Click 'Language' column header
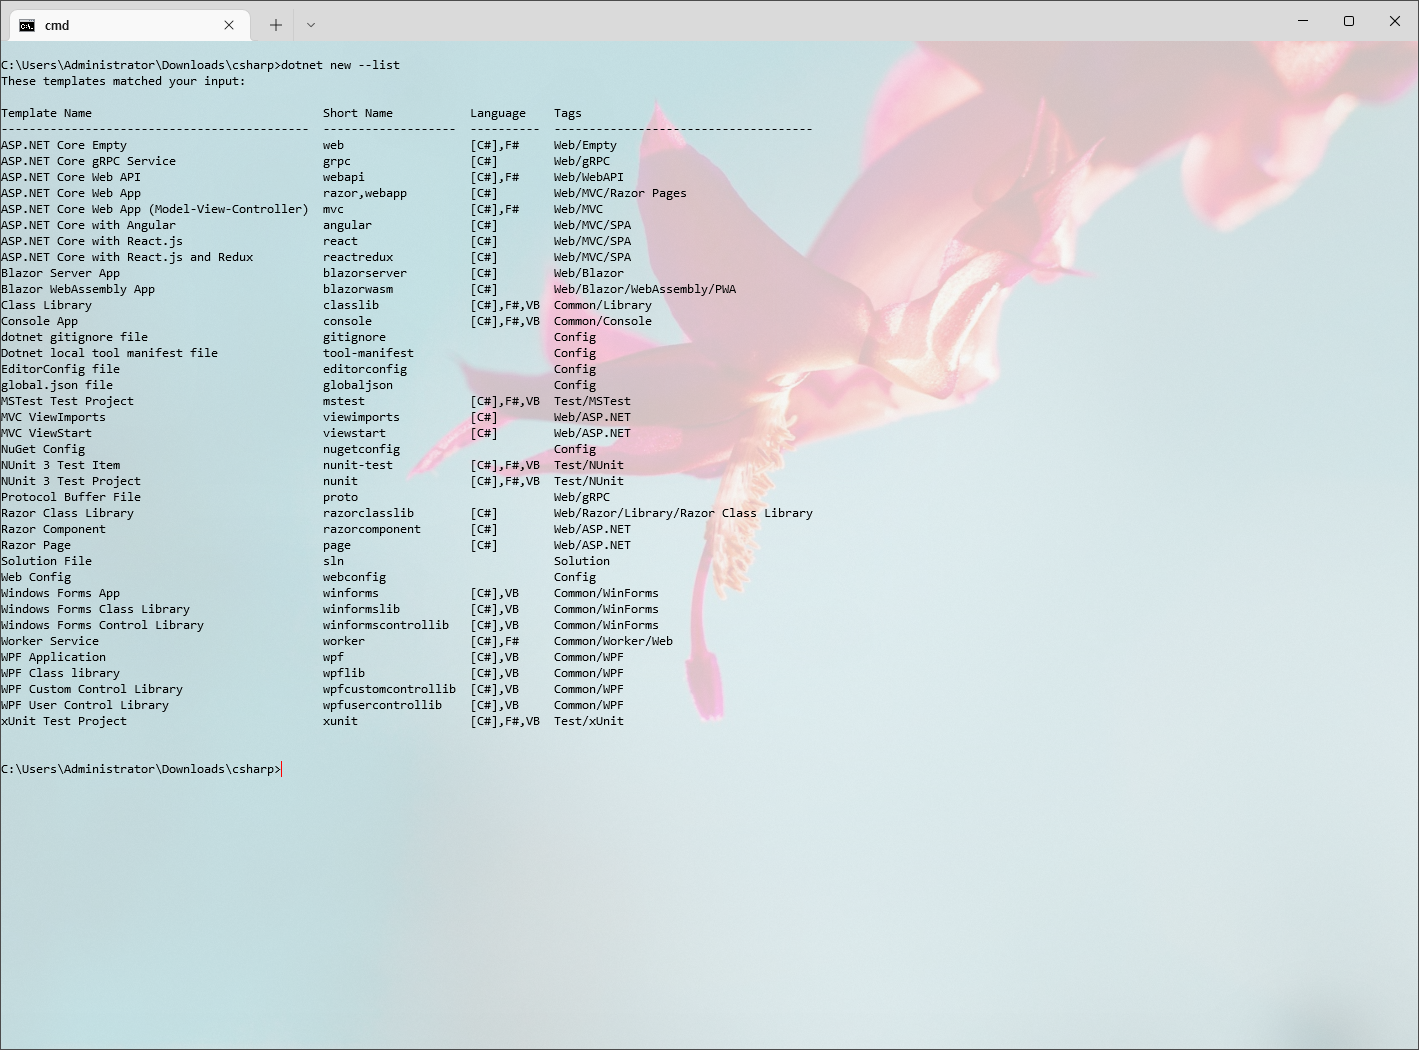Image resolution: width=1419 pixels, height=1050 pixels. [498, 113]
